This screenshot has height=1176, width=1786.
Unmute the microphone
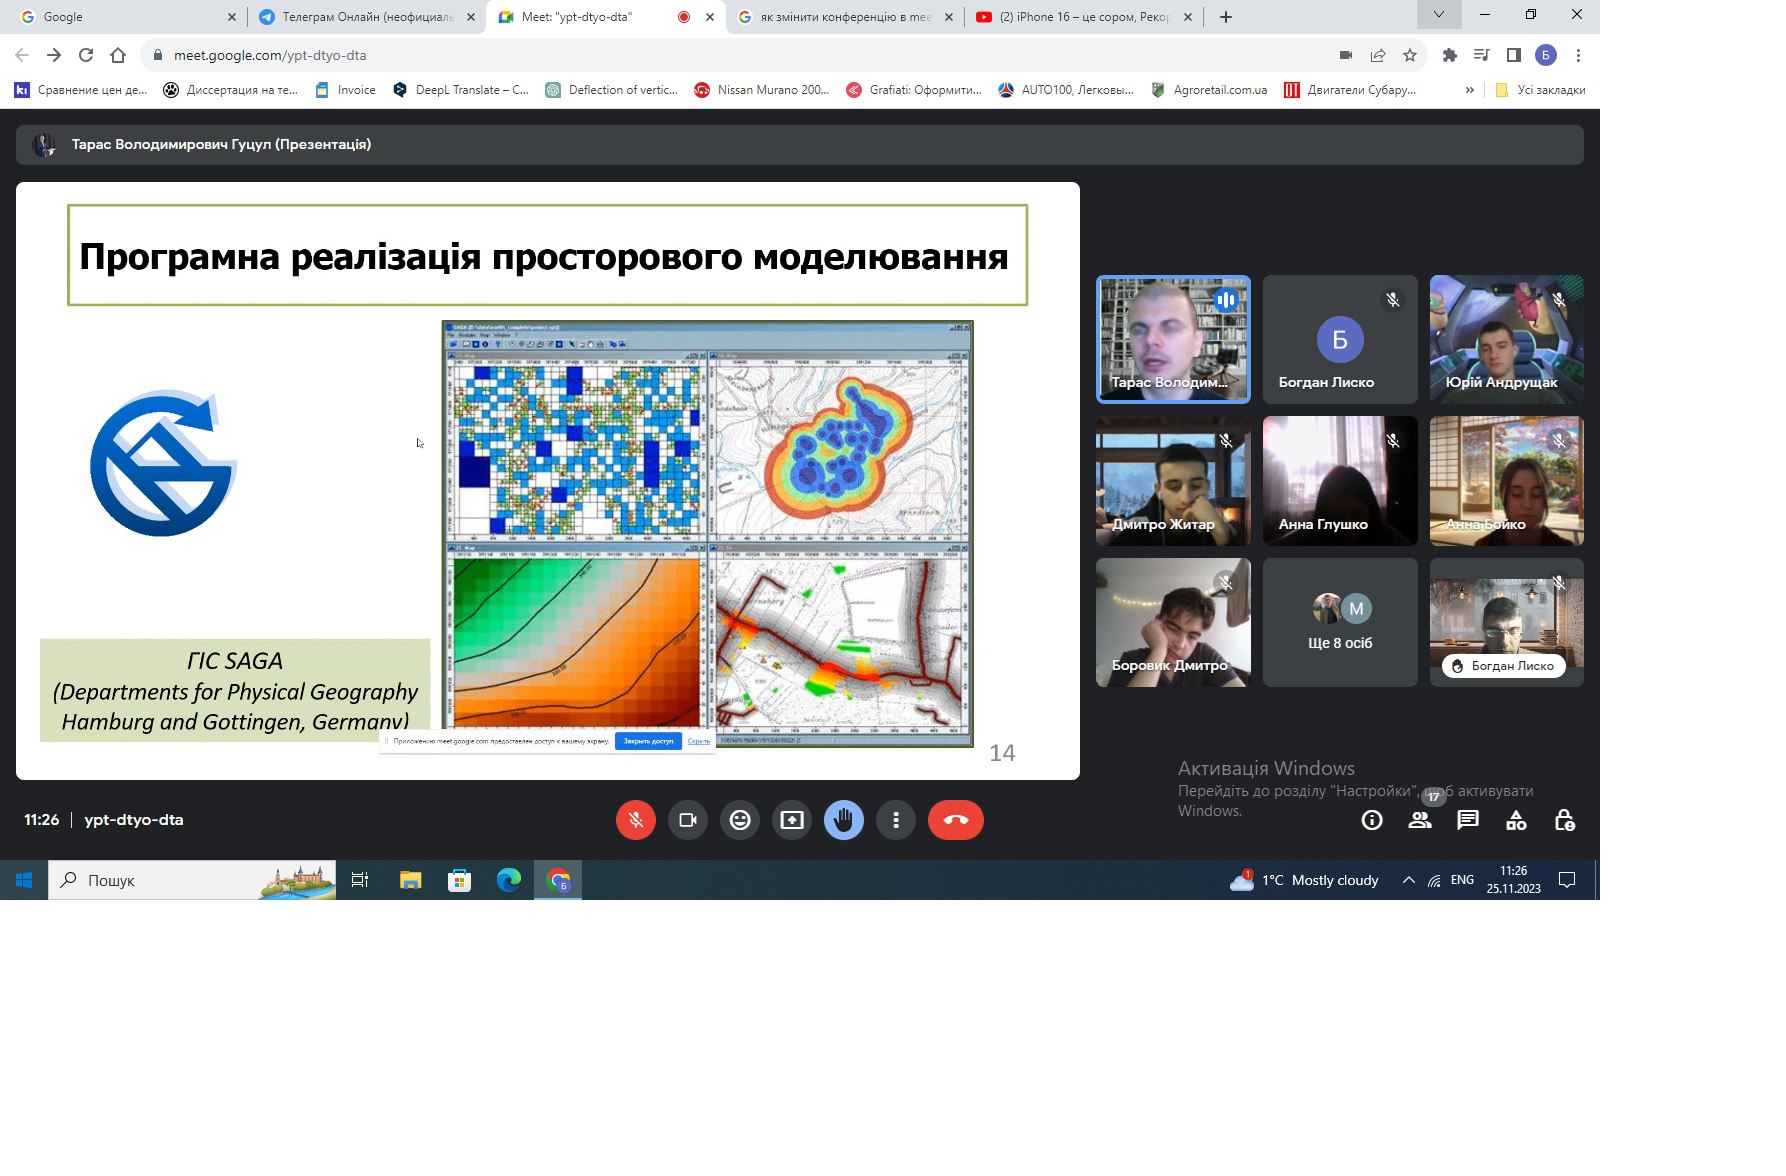coord(636,820)
